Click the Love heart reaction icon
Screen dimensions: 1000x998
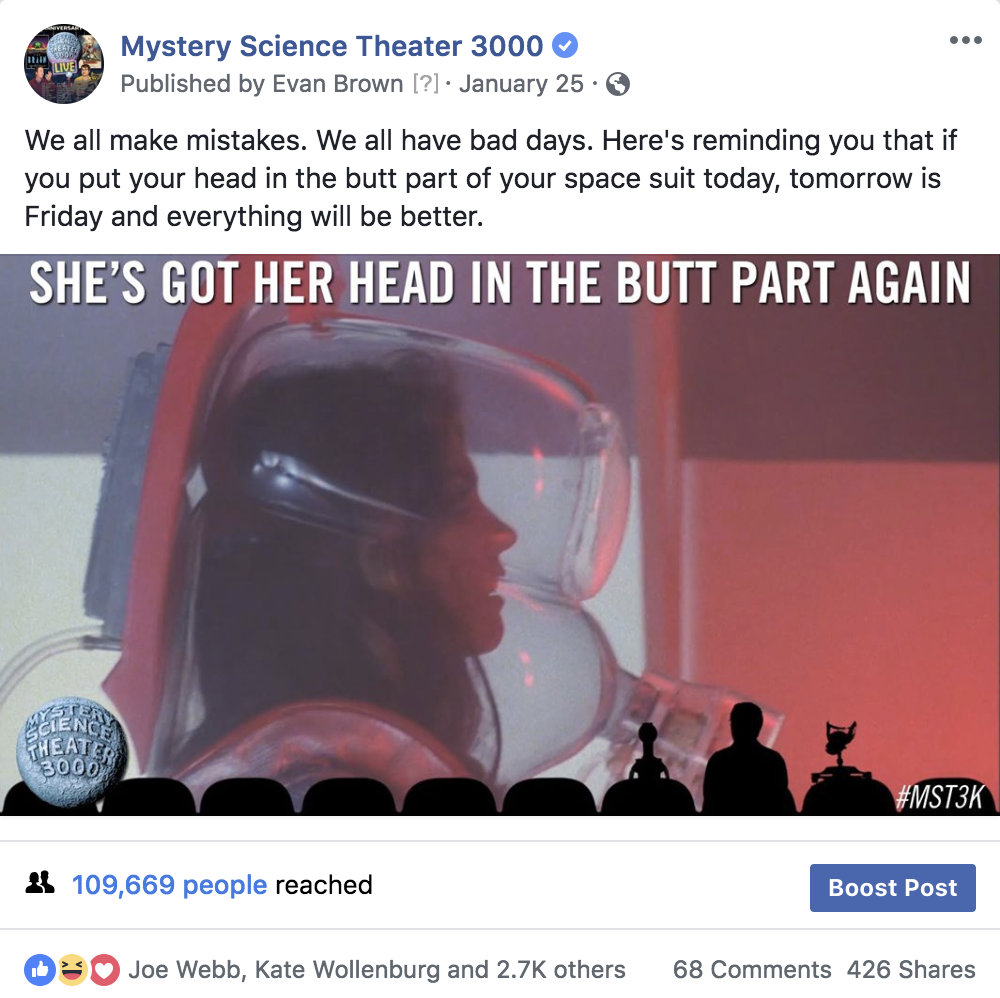tap(105, 970)
